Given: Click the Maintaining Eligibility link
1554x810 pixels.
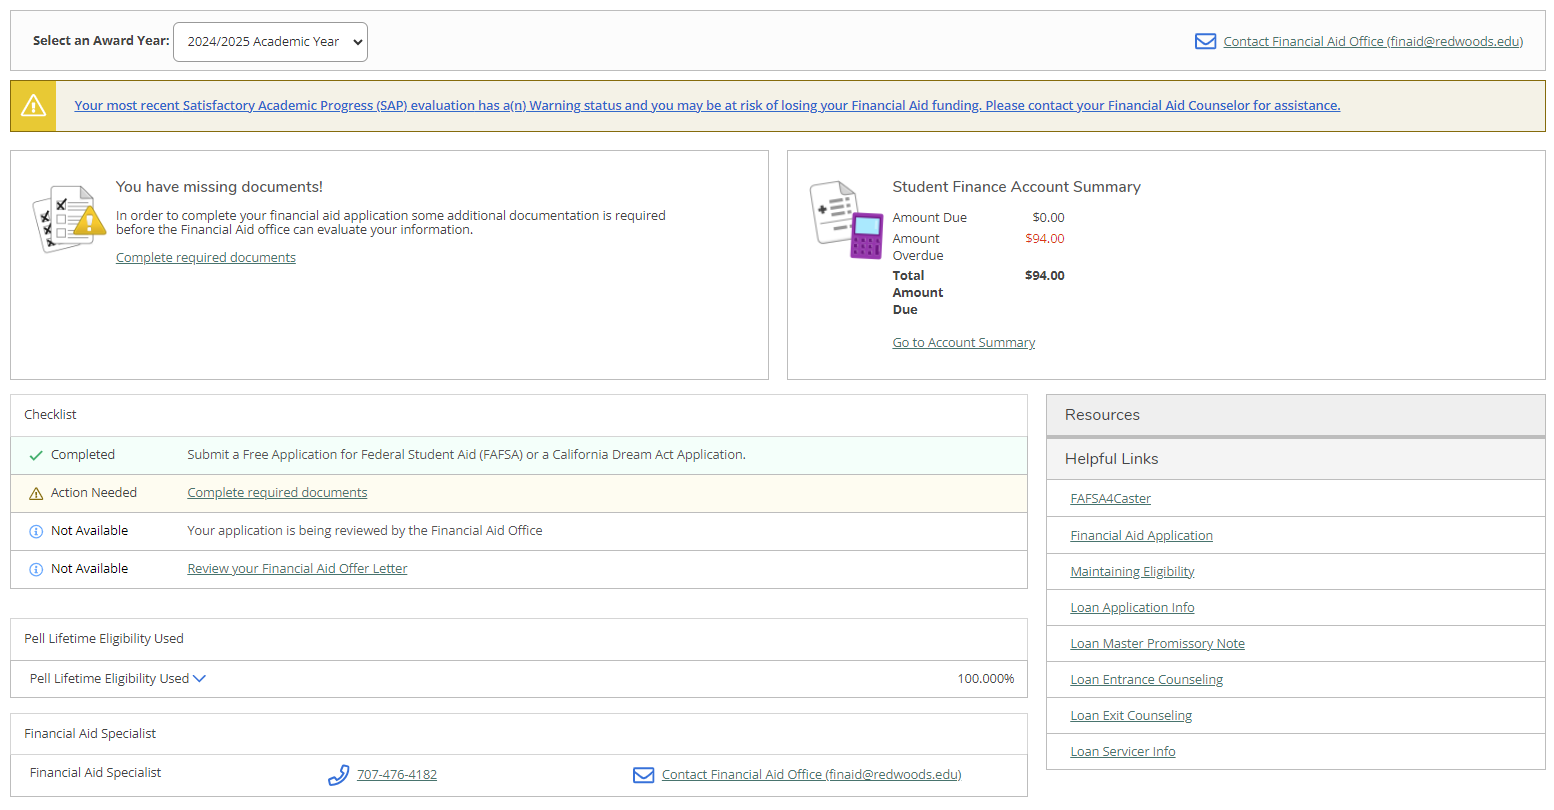Looking at the screenshot, I should click(x=1132, y=572).
